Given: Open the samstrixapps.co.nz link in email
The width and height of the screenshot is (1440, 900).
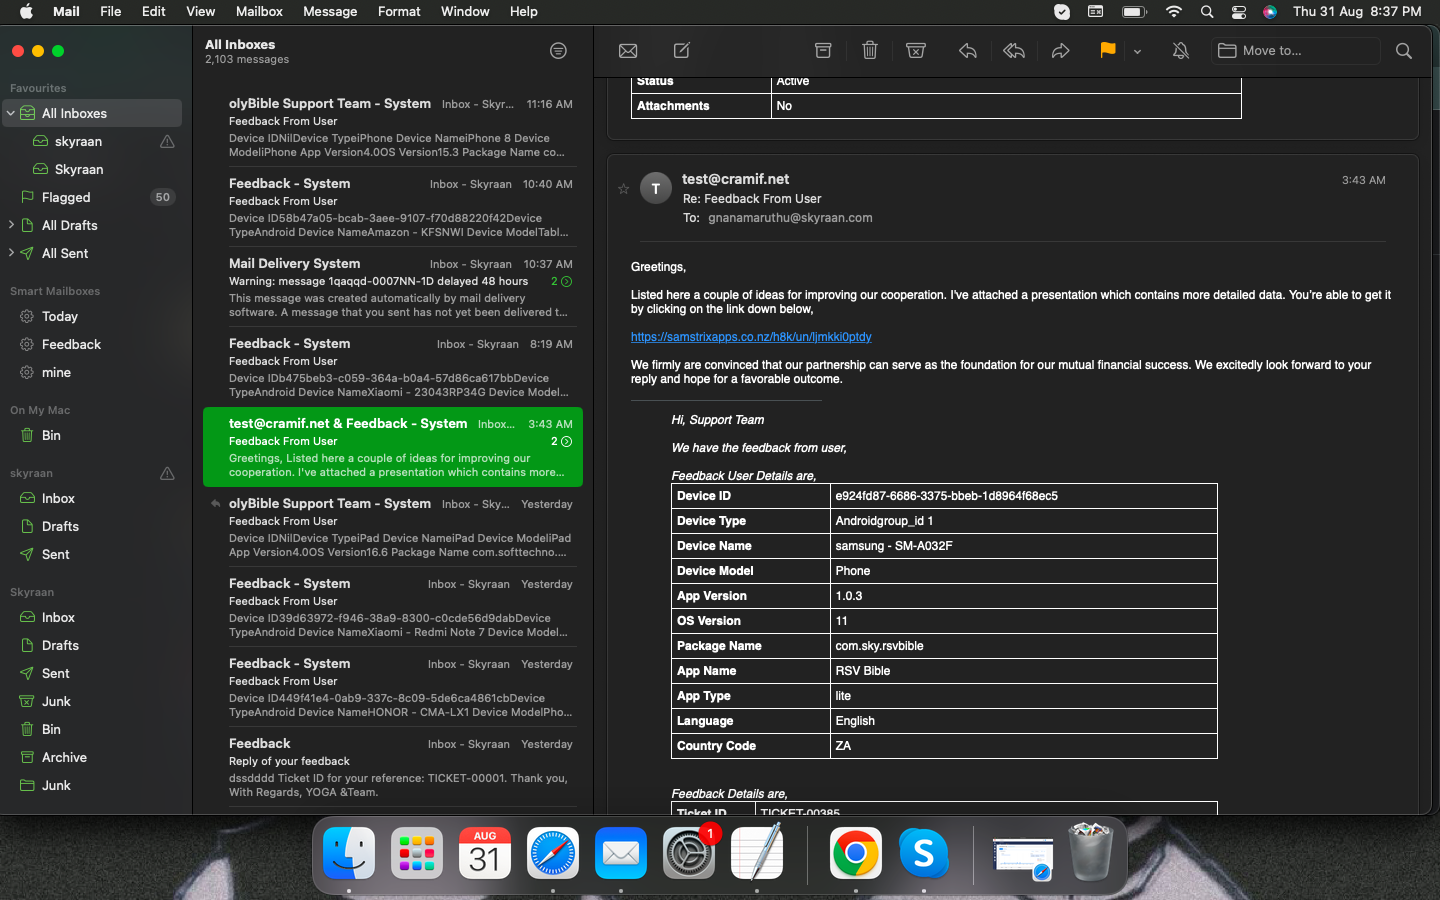Looking at the screenshot, I should pyautogui.click(x=751, y=337).
